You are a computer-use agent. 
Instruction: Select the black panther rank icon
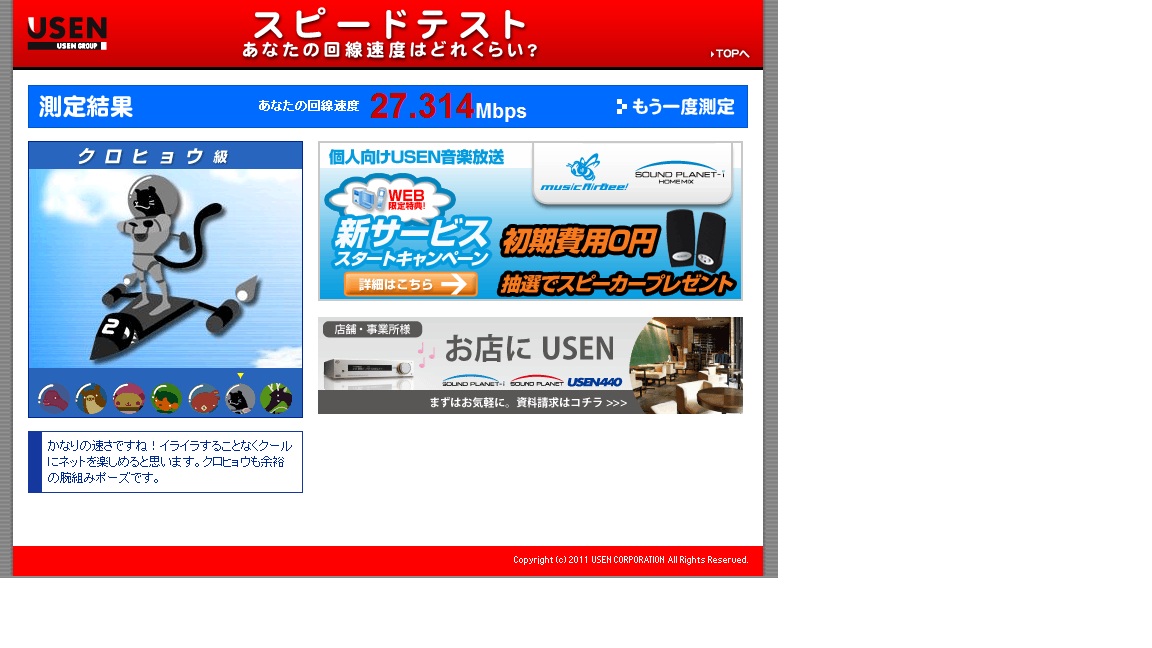[x=240, y=399]
